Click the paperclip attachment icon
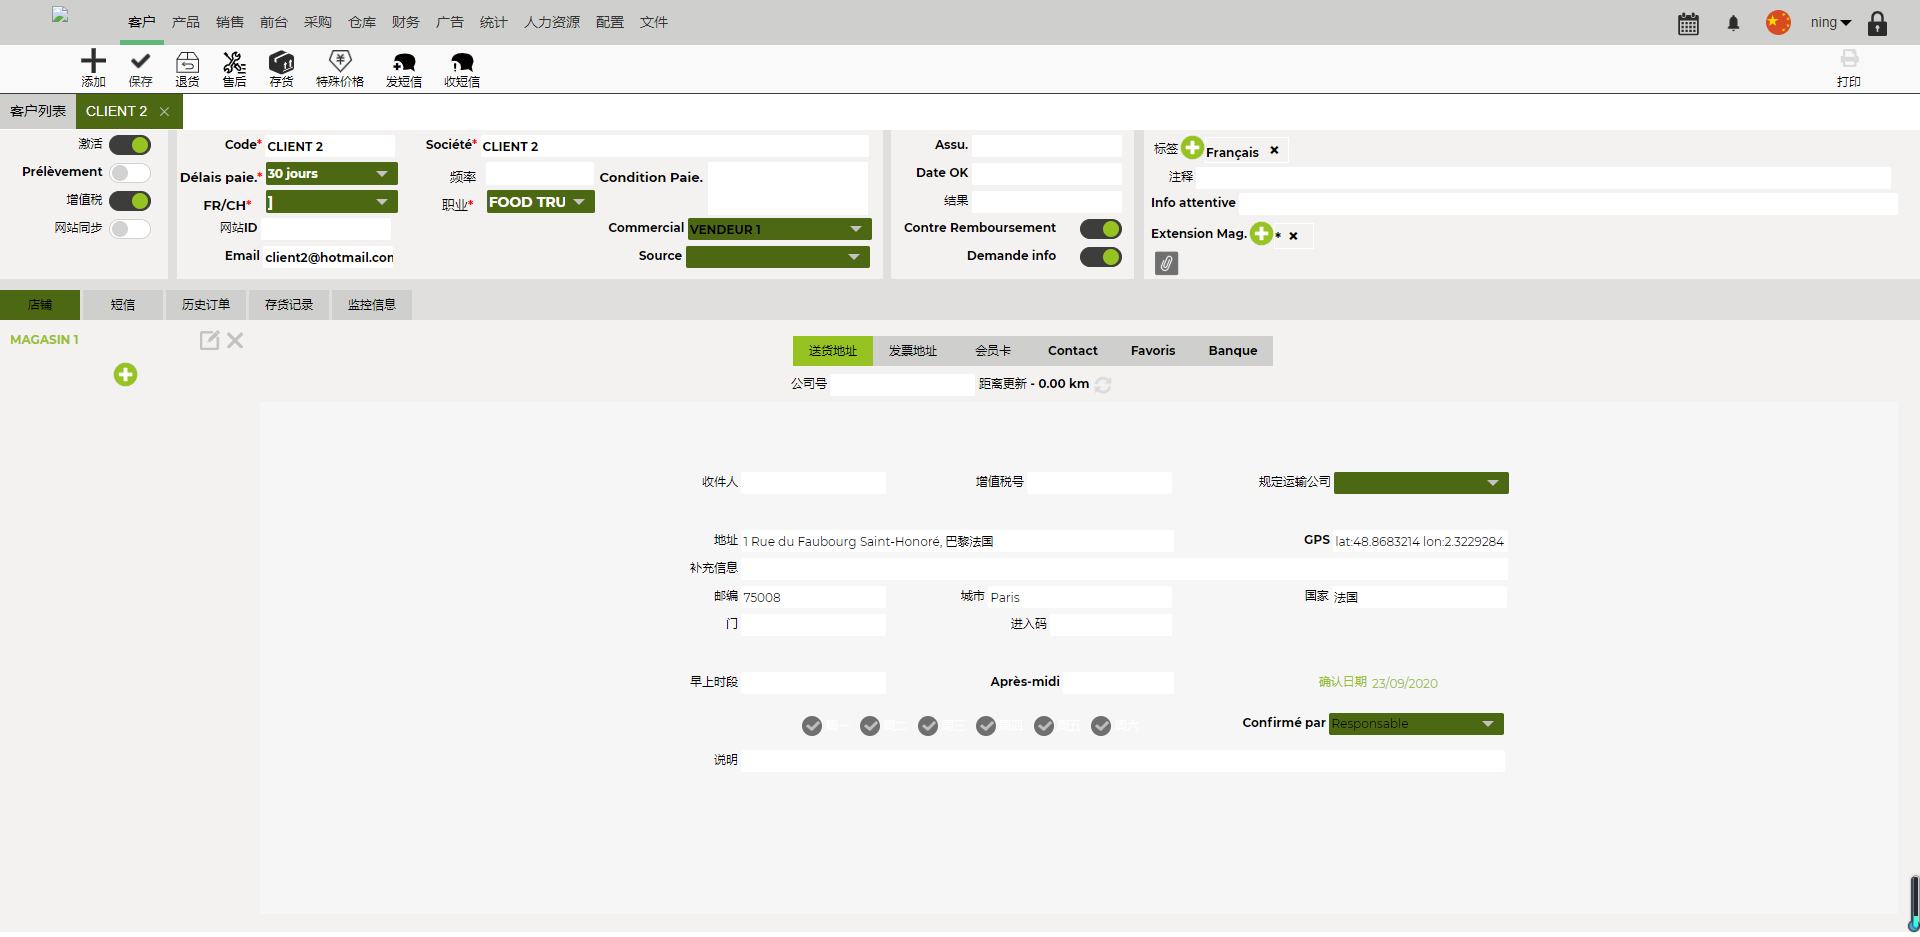 click(x=1166, y=263)
